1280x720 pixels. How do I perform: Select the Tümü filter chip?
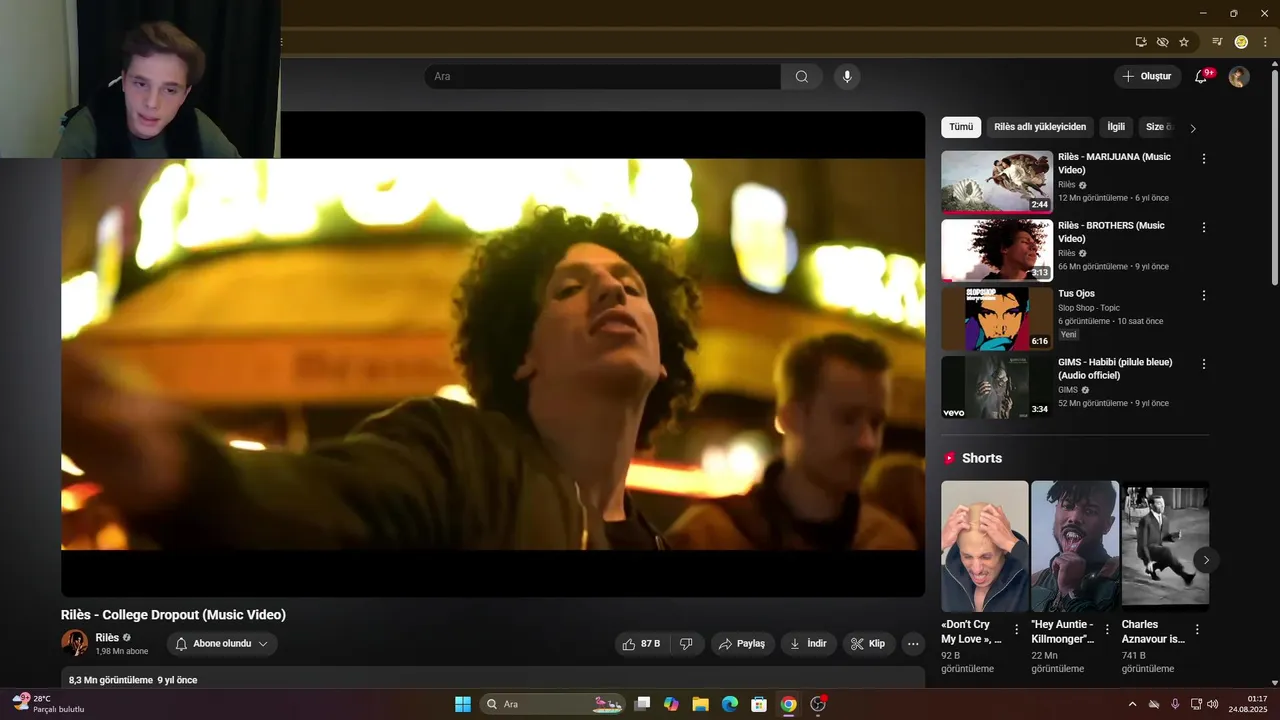[x=961, y=127]
